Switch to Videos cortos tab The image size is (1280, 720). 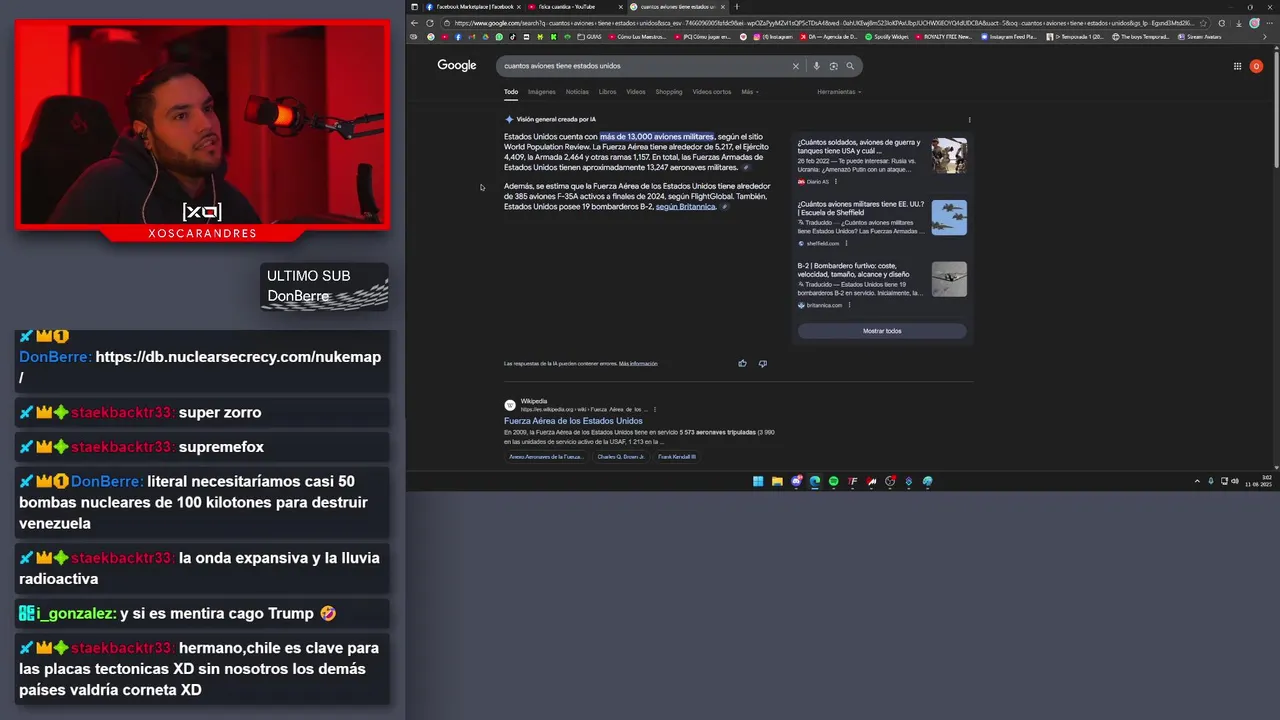[x=712, y=92]
